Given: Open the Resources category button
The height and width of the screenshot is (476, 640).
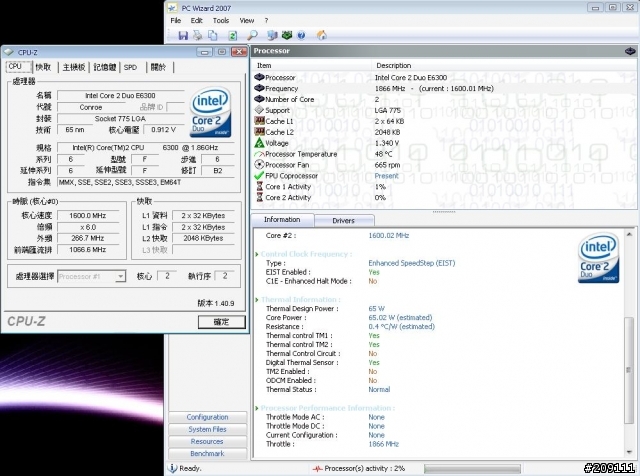Looking at the screenshot, I should 207,442.
